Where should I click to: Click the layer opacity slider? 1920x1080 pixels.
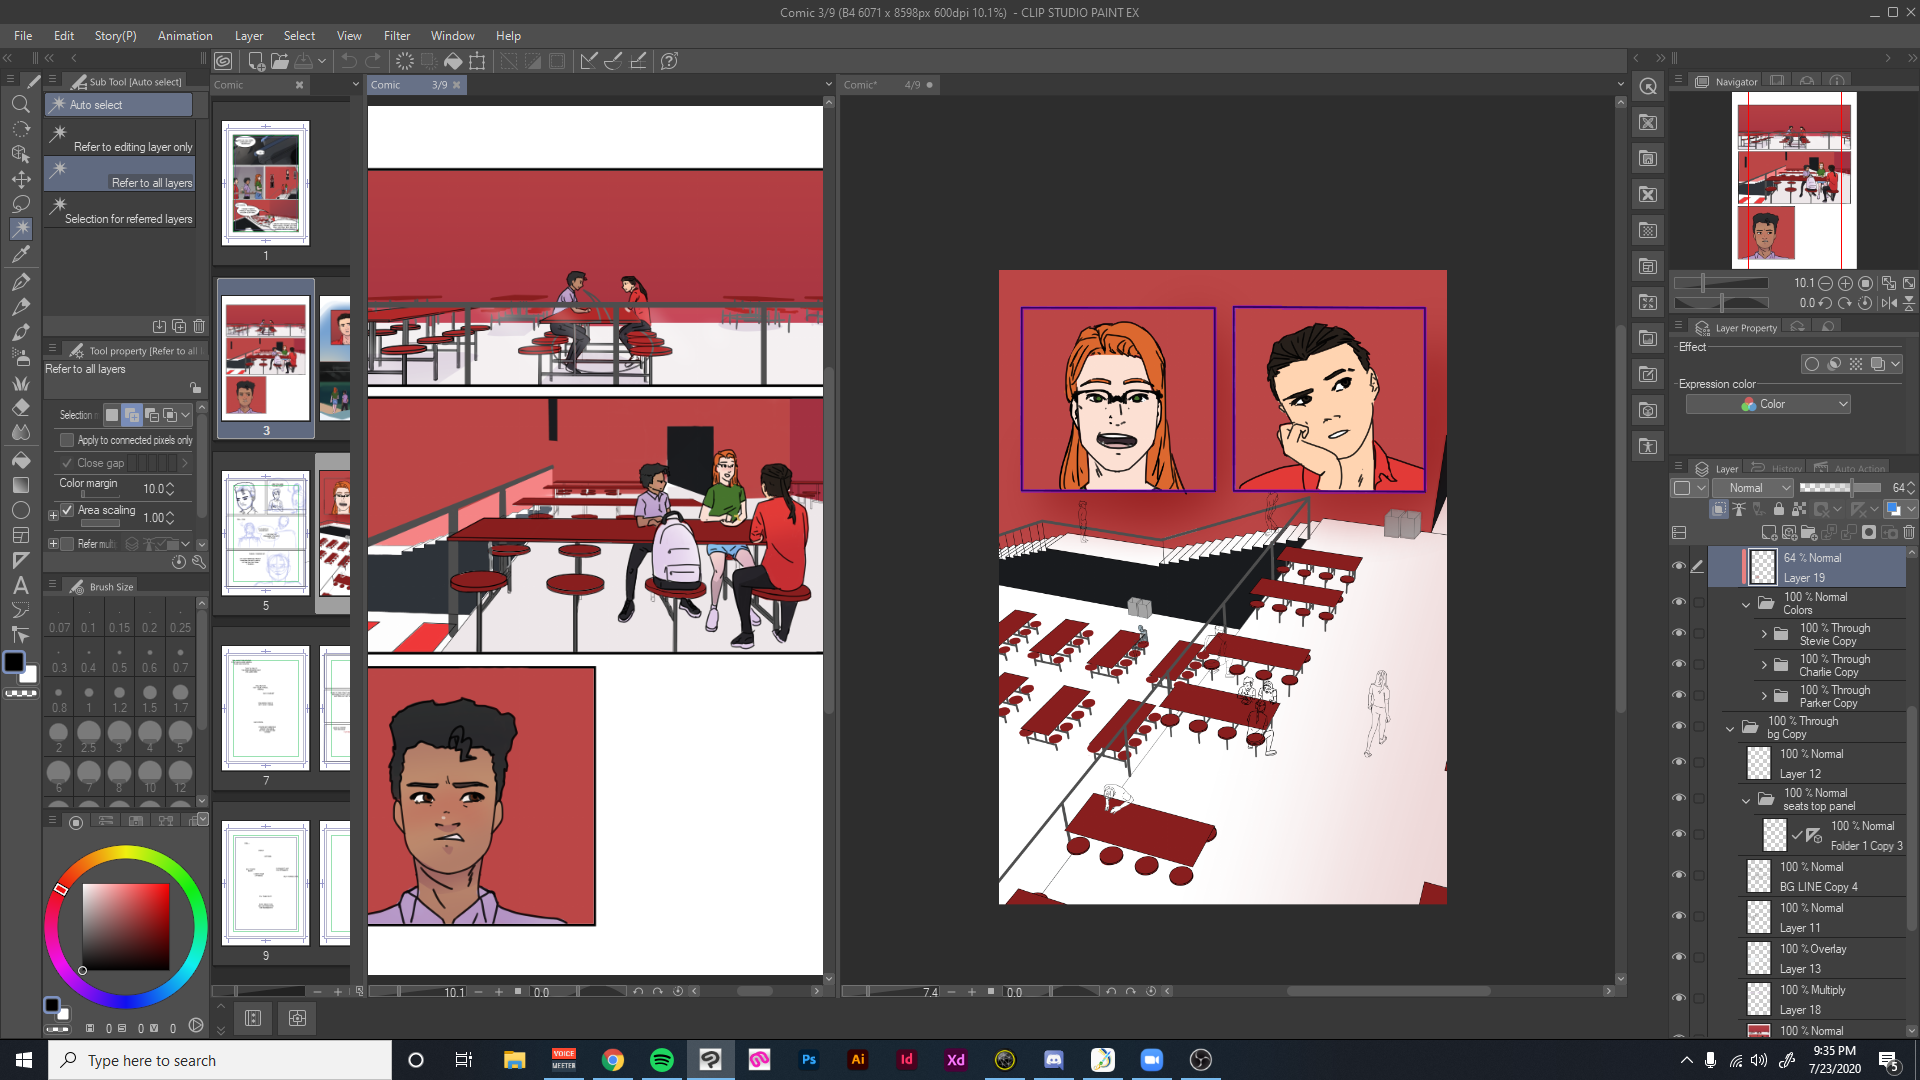(x=1838, y=488)
